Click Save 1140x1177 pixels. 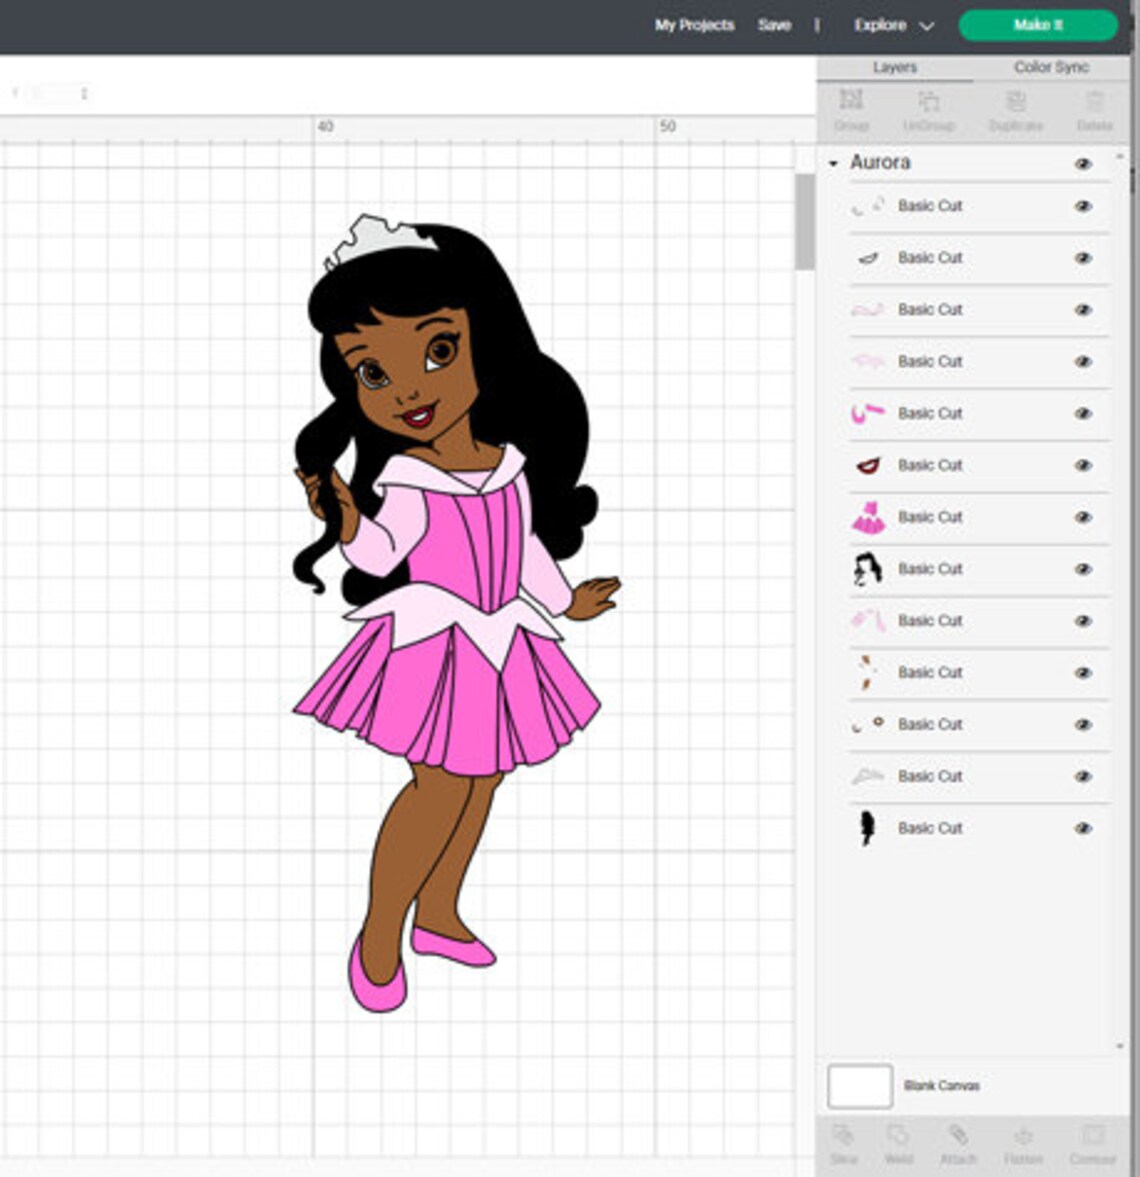point(775,25)
